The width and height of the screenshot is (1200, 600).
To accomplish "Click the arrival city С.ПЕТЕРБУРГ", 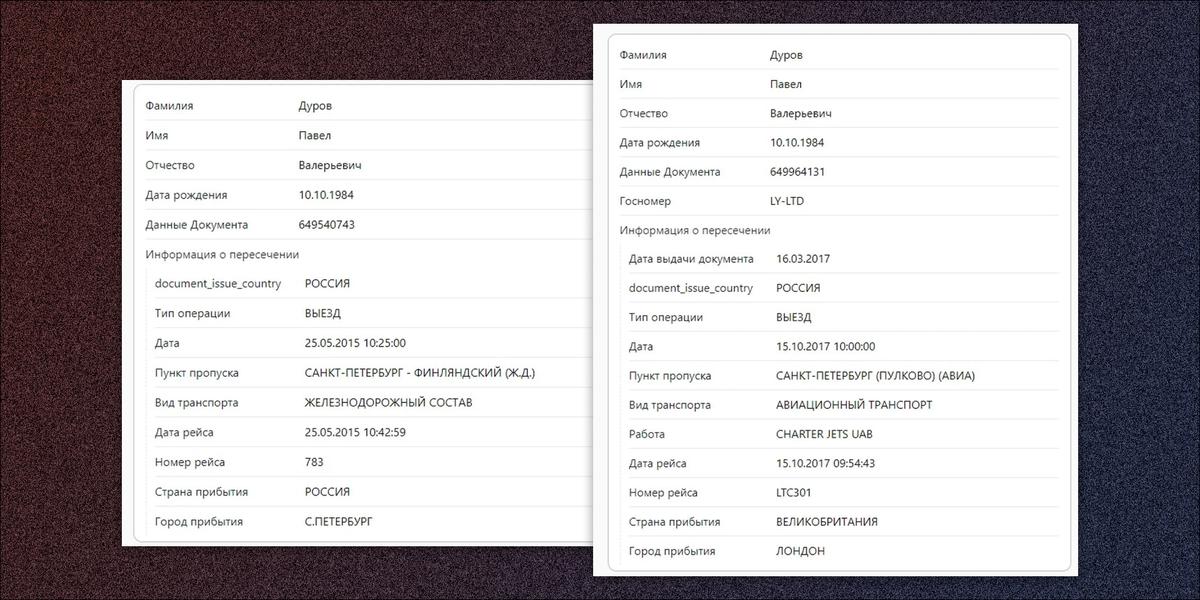I will (344, 522).
